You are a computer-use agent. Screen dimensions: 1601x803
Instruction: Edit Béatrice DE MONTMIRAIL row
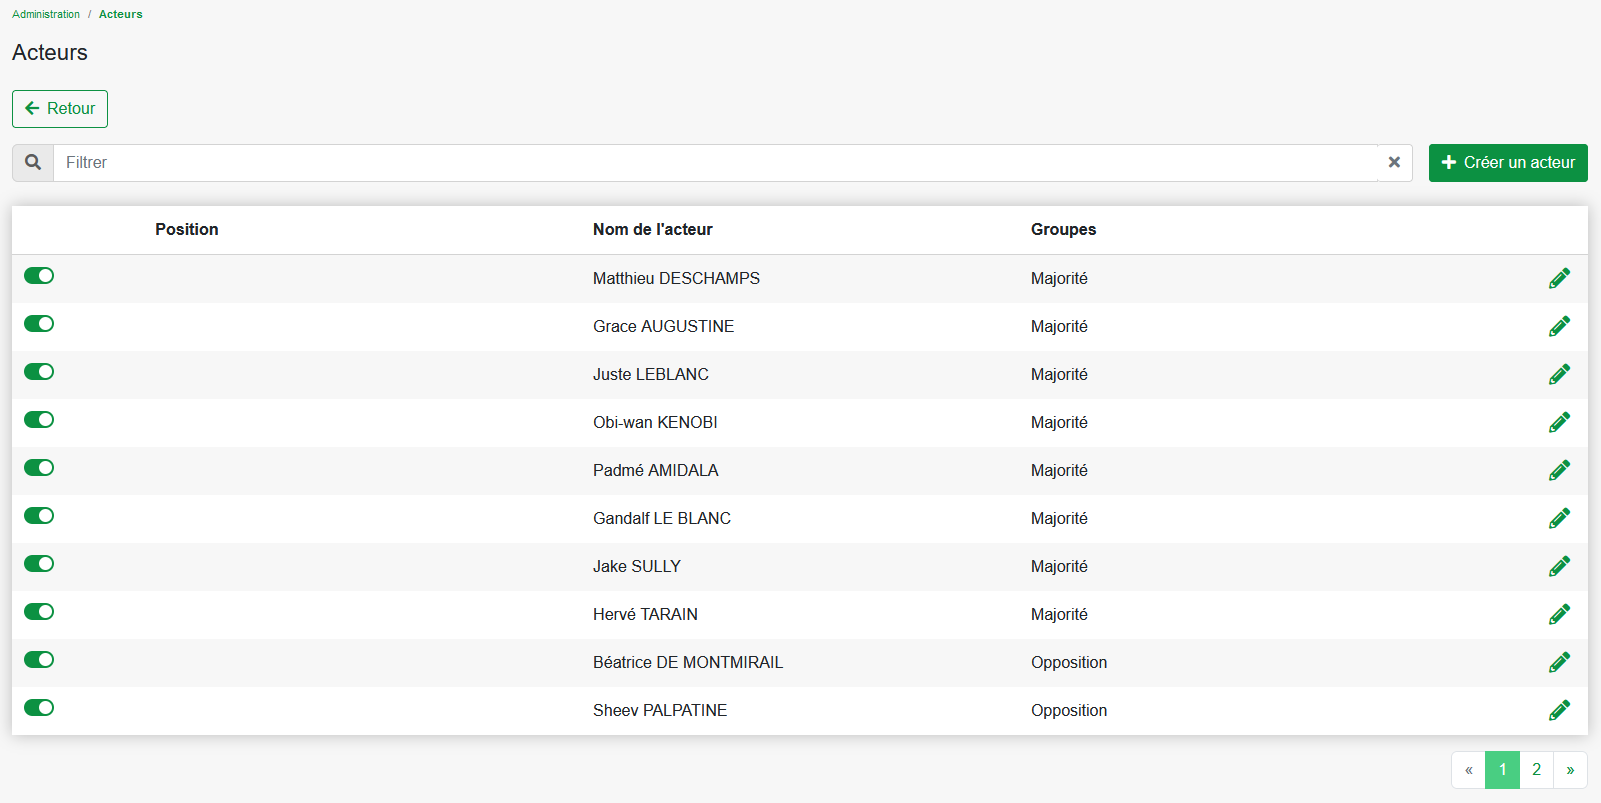(1559, 663)
